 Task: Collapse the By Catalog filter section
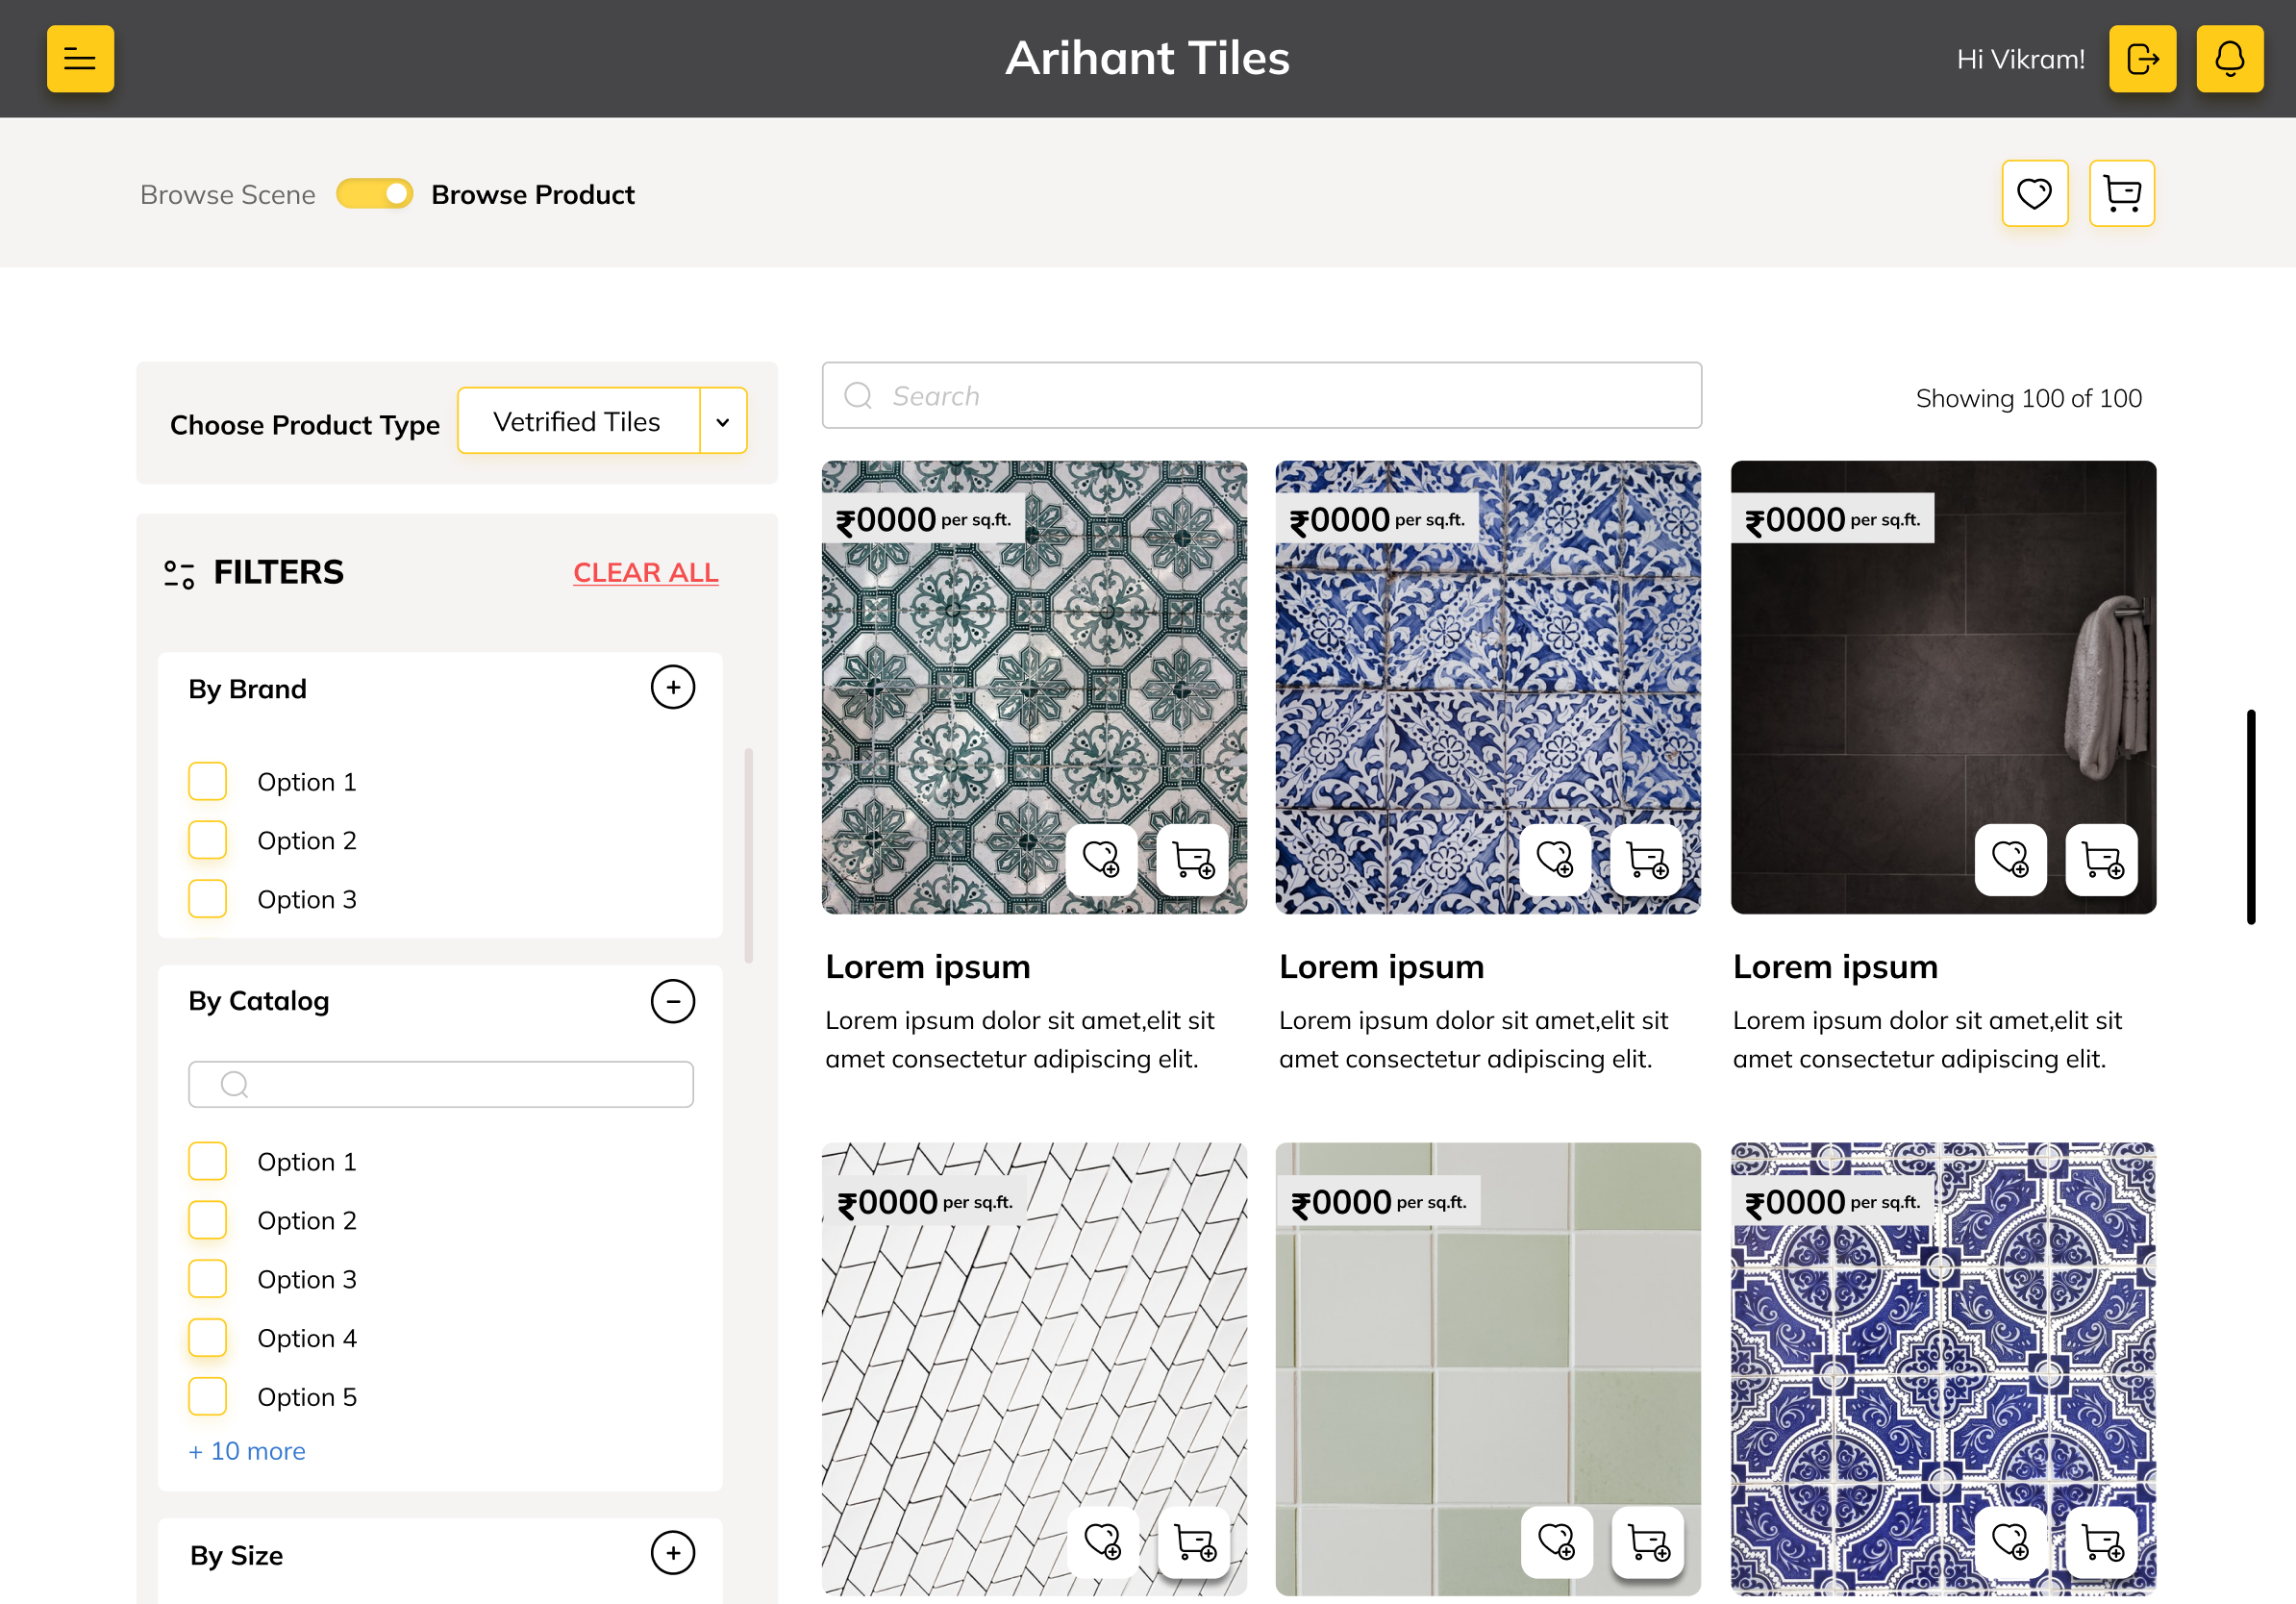tap(672, 1001)
